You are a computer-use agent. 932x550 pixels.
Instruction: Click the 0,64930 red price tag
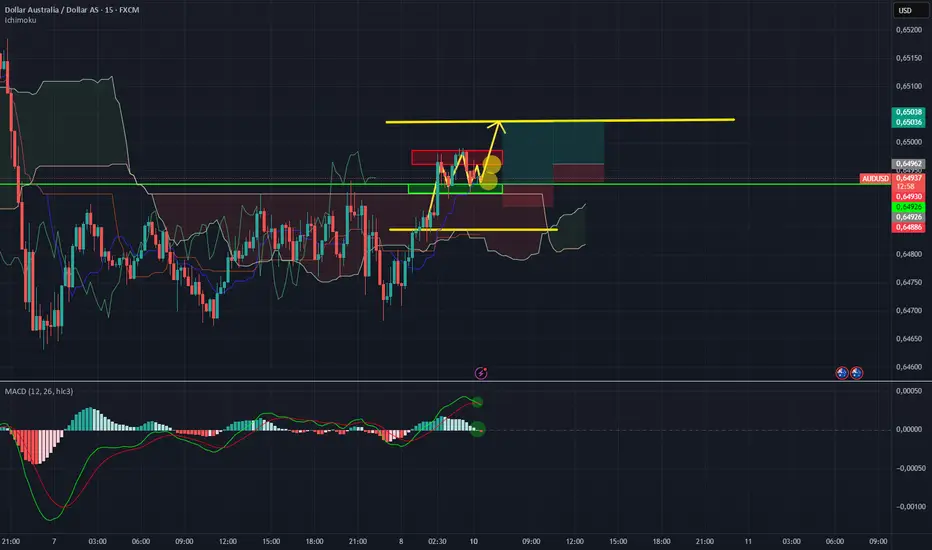(x=908, y=196)
